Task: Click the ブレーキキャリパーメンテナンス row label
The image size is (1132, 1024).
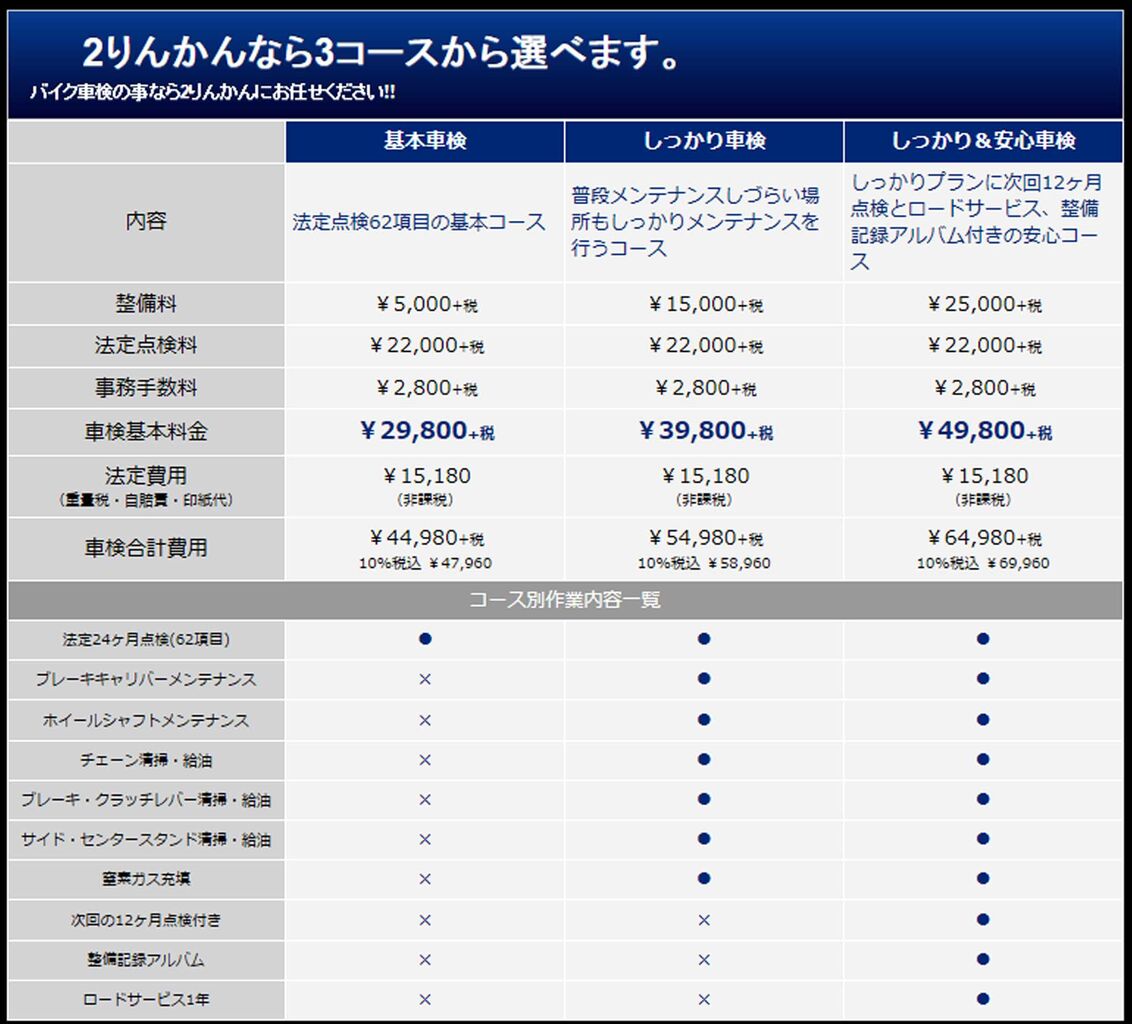Action: coord(146,680)
